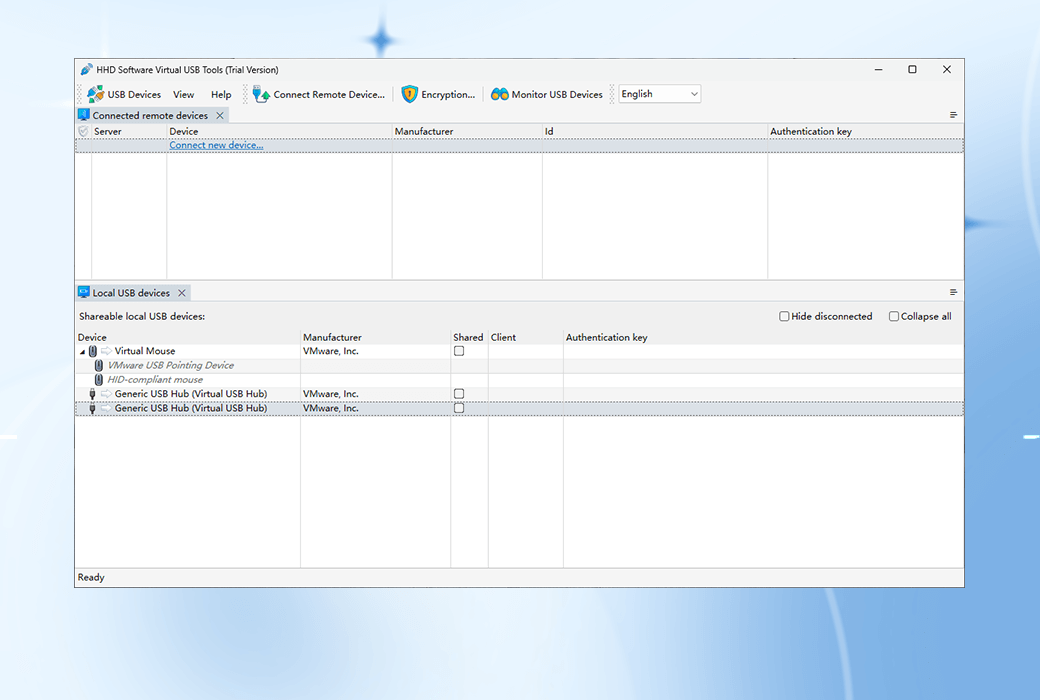Open the View menu

click(183, 94)
